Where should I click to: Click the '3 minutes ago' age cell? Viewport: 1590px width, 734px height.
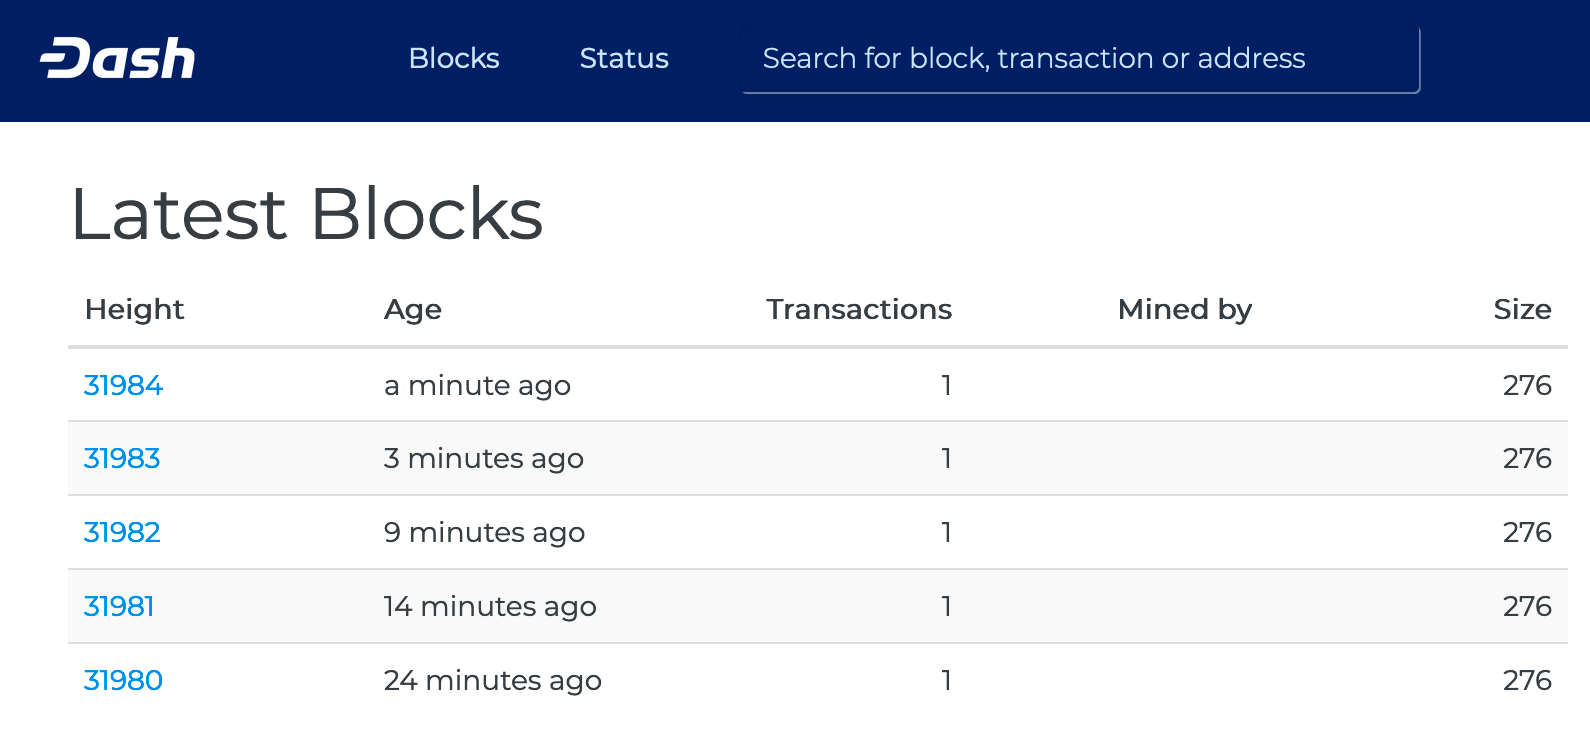(x=483, y=458)
